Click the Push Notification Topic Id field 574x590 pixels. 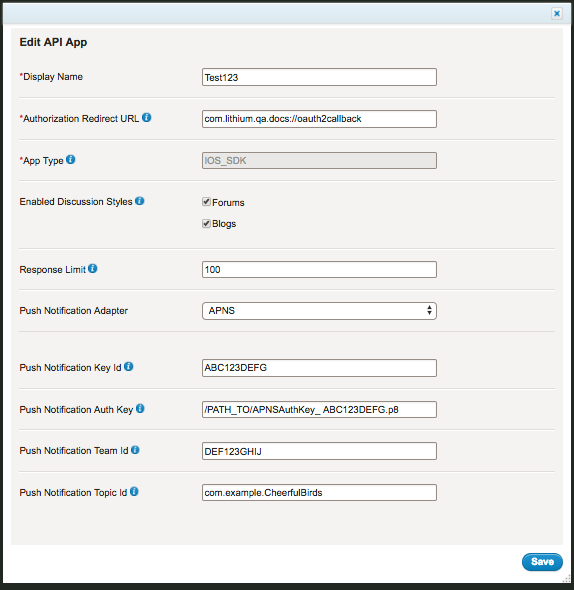pyautogui.click(x=319, y=493)
